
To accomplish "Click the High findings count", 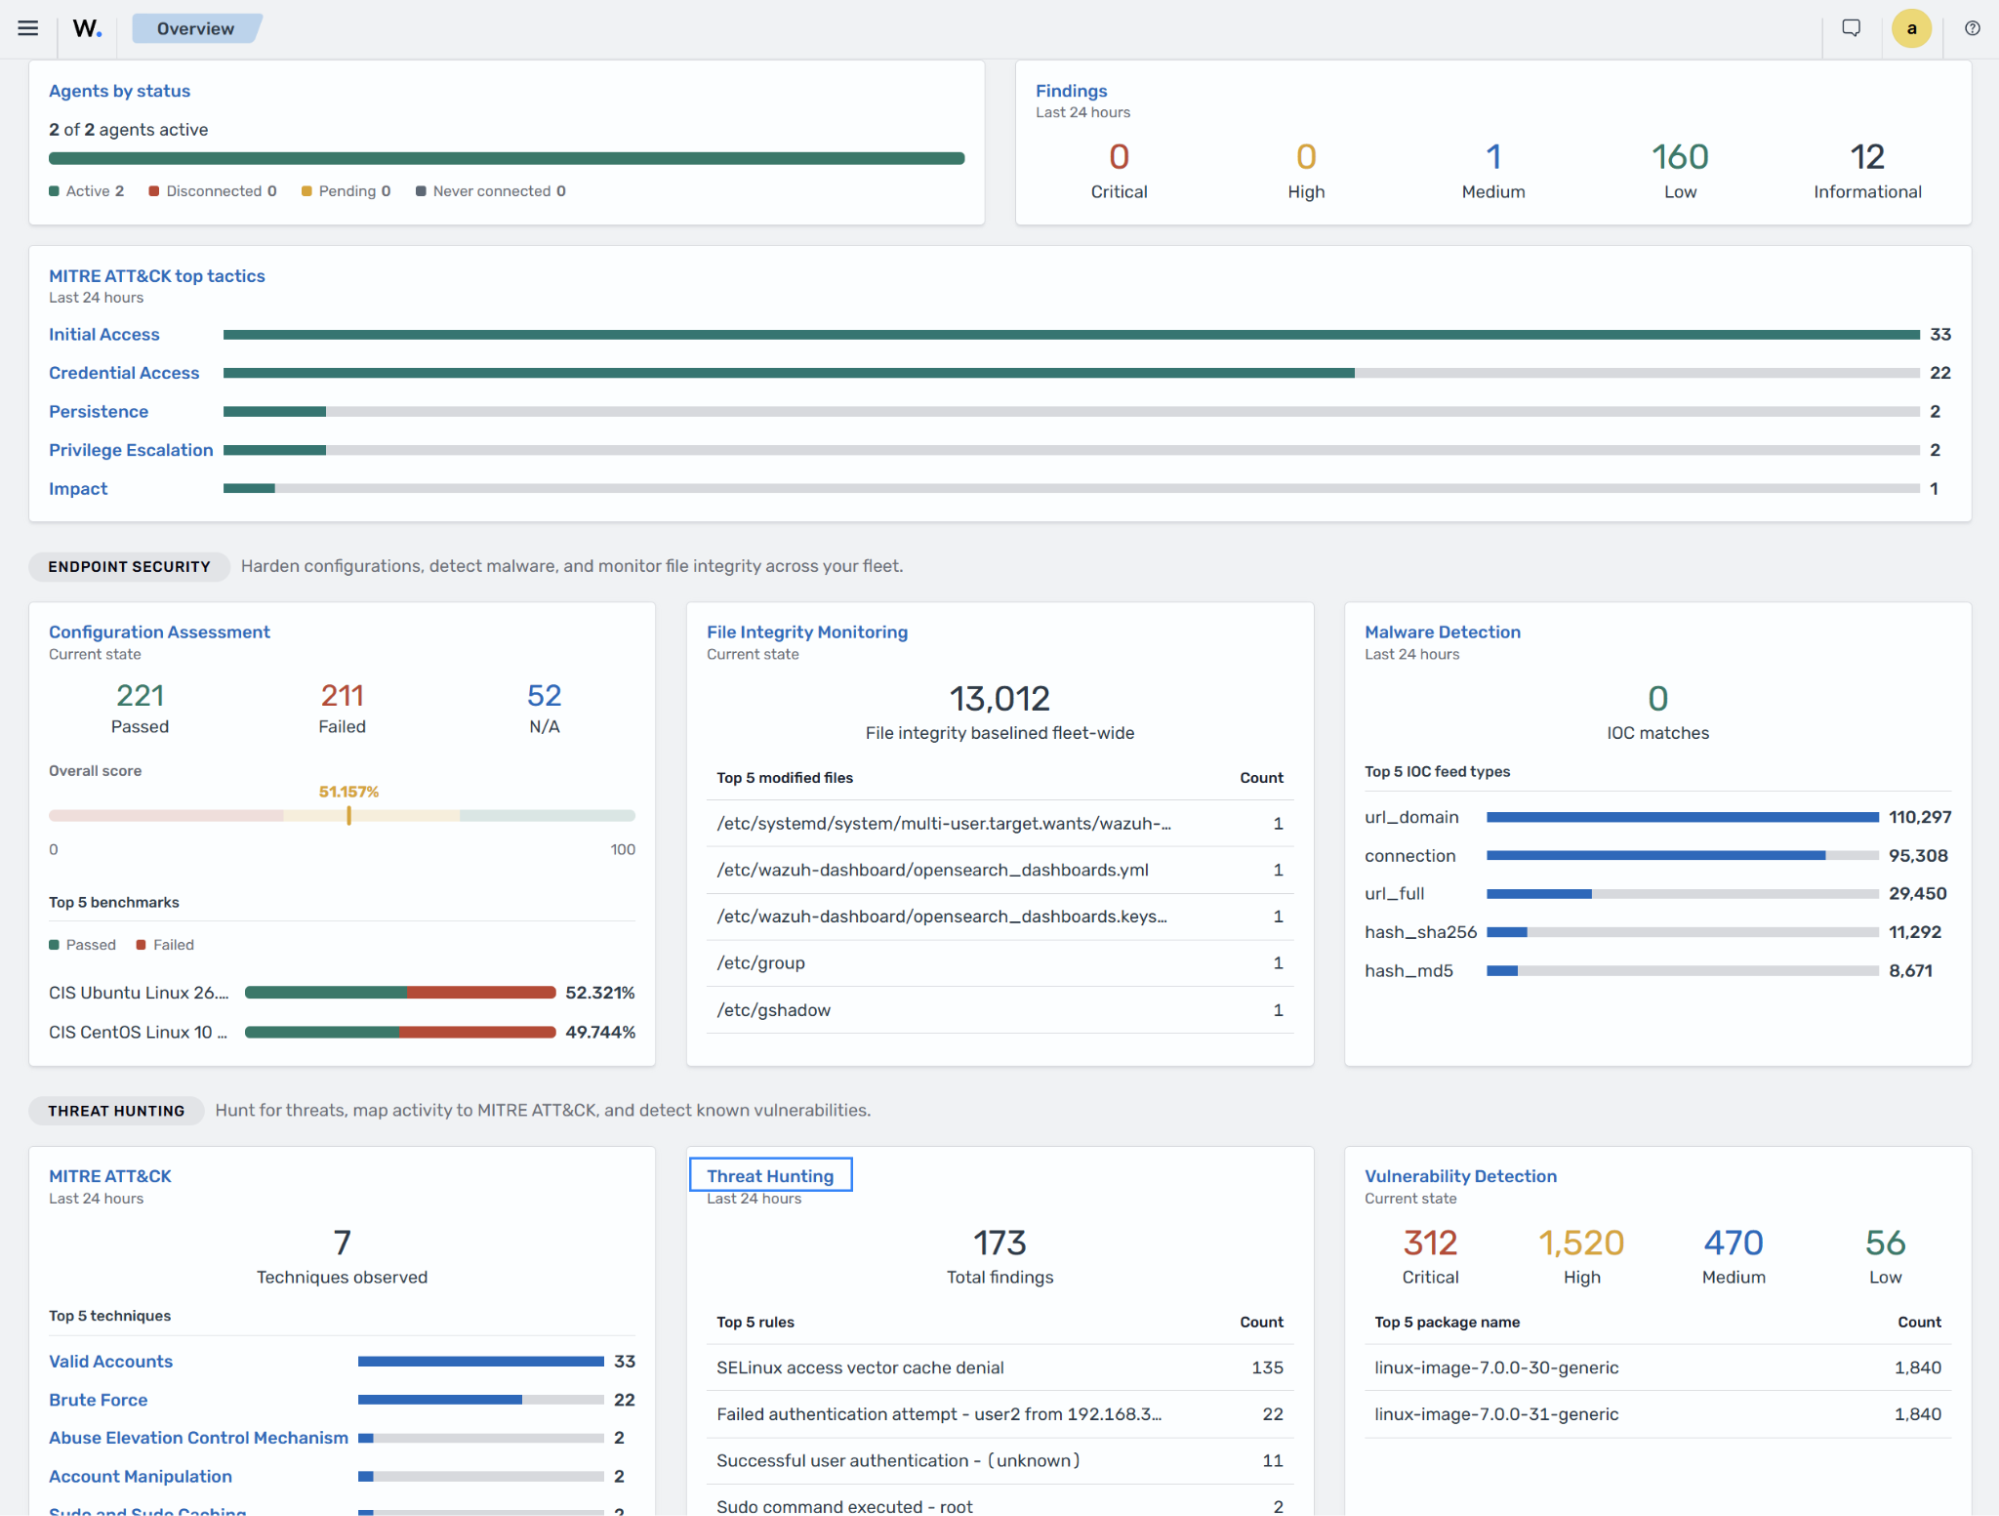I will pyautogui.click(x=1306, y=157).
